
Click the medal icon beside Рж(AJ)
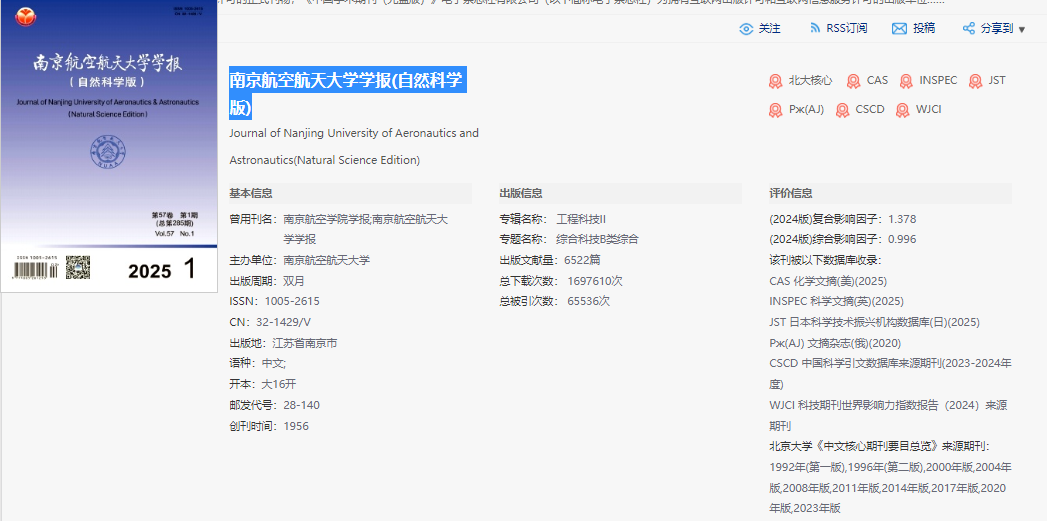tap(775, 110)
